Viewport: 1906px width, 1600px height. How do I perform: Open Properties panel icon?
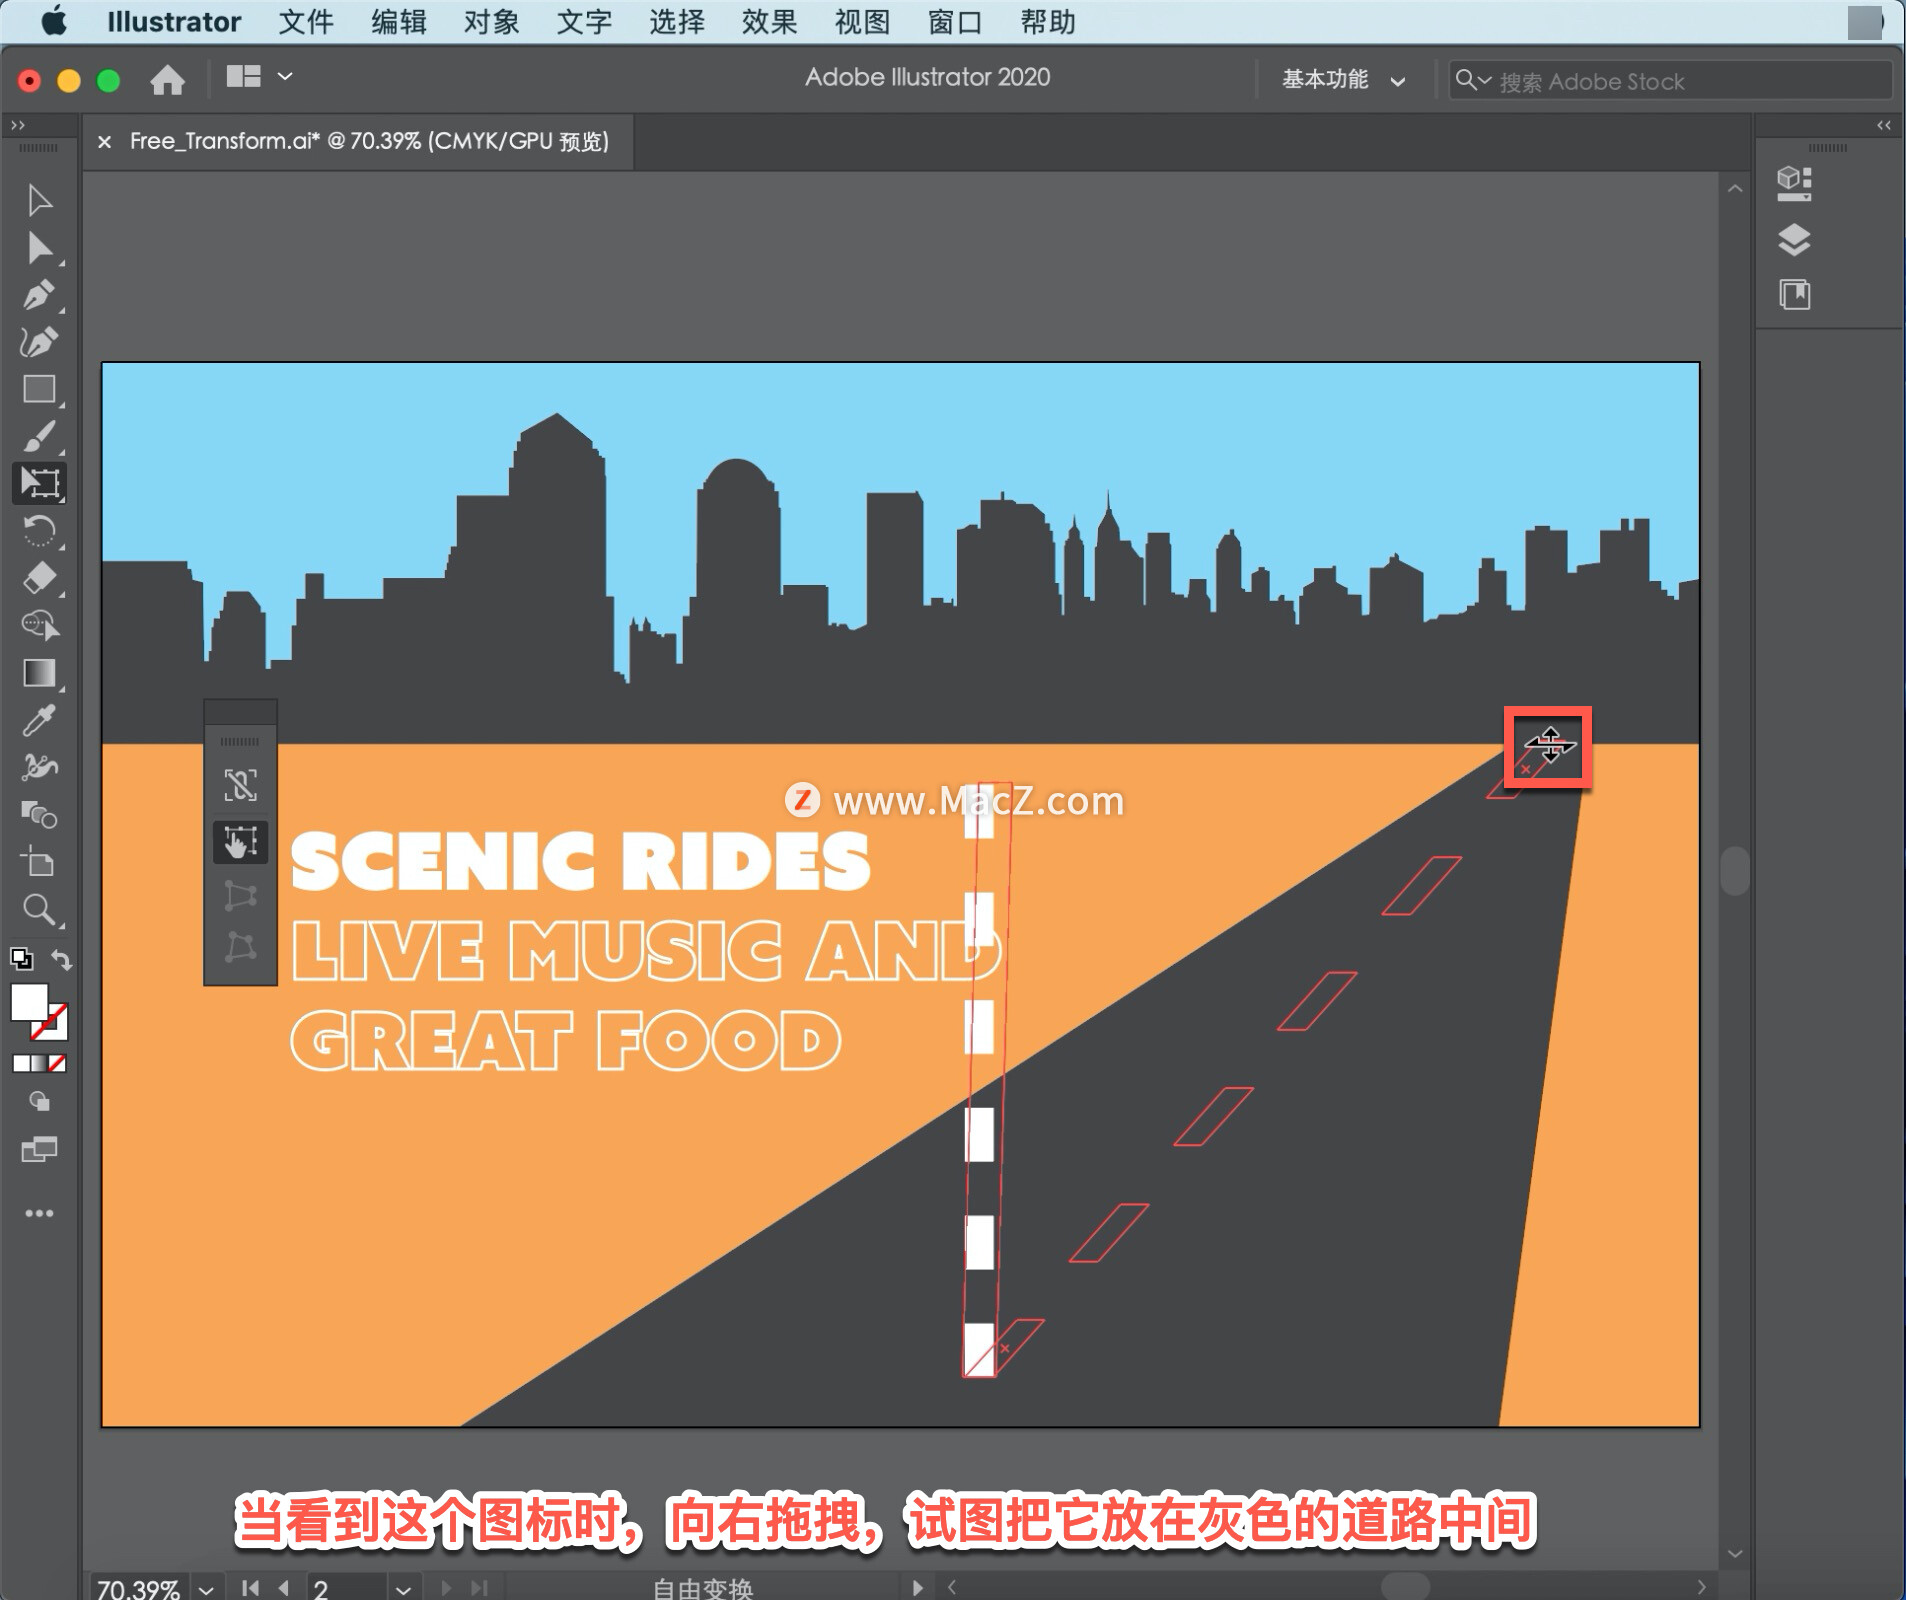pos(1794,183)
